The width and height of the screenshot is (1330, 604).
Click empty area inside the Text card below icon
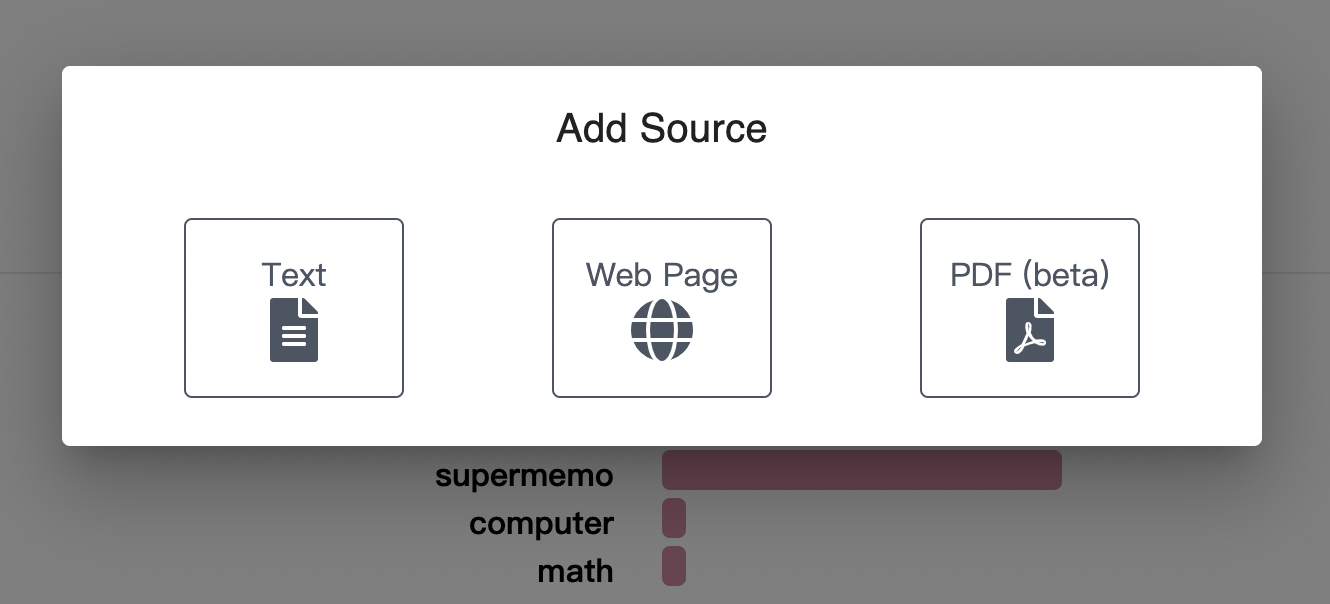[294, 380]
